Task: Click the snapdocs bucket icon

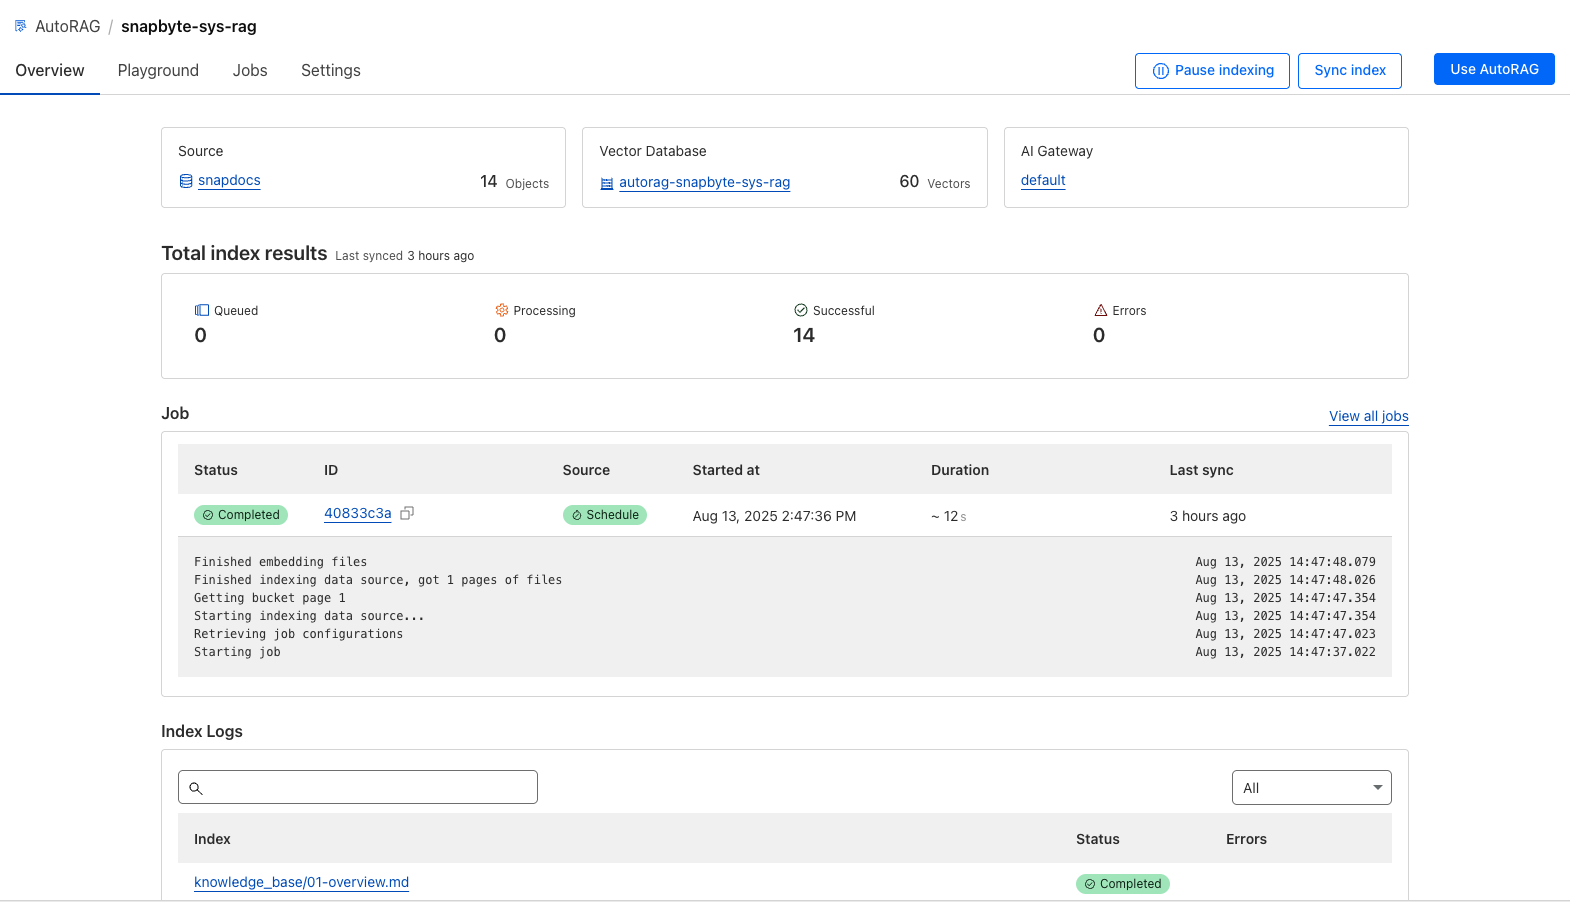Action: pos(186,181)
